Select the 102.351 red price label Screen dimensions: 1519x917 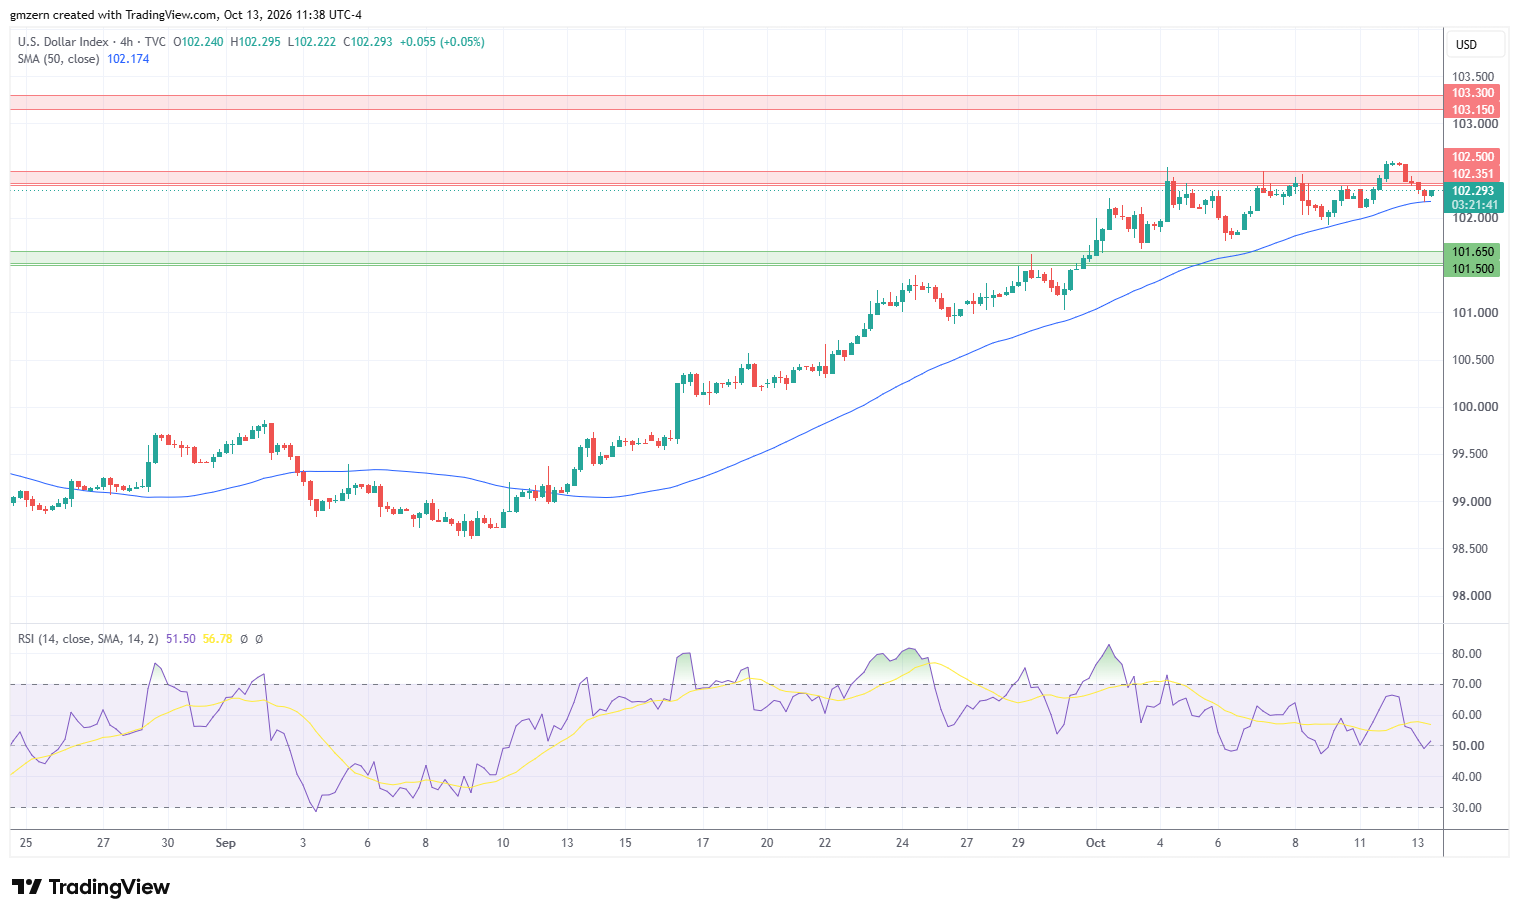point(1473,174)
